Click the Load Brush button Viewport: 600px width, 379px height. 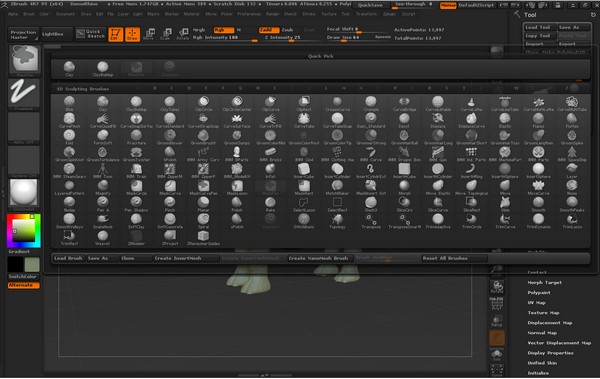[x=68, y=258]
